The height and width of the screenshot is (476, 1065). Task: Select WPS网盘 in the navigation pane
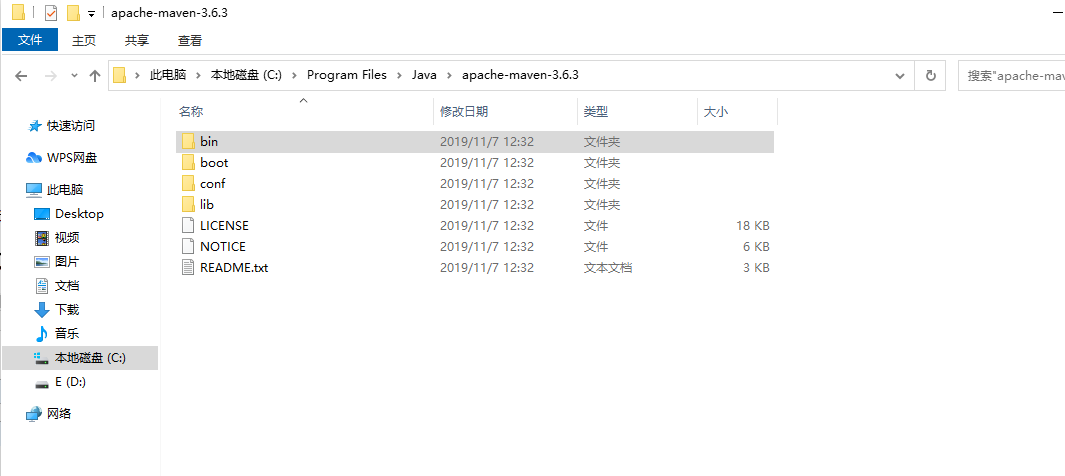(x=72, y=158)
